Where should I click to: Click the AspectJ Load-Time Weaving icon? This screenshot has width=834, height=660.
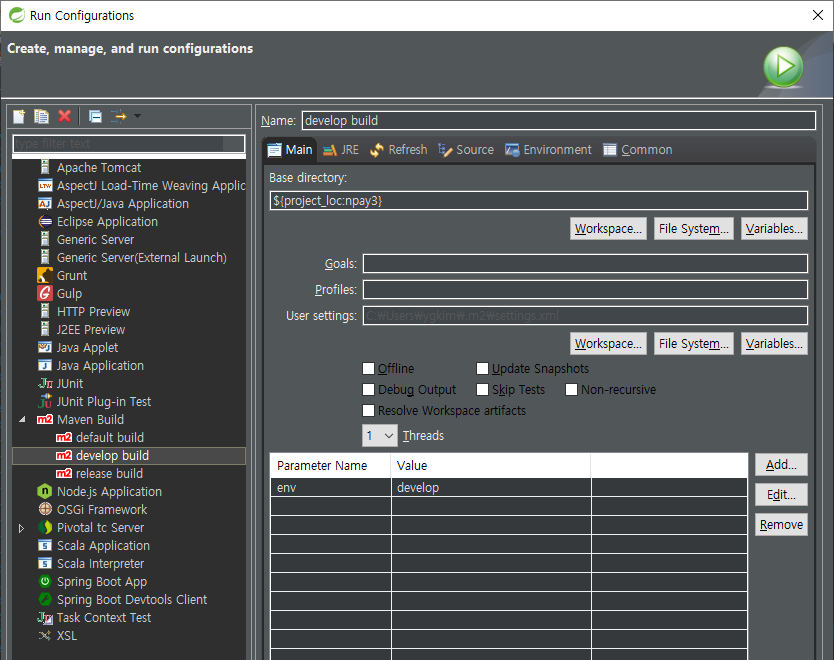pos(45,185)
